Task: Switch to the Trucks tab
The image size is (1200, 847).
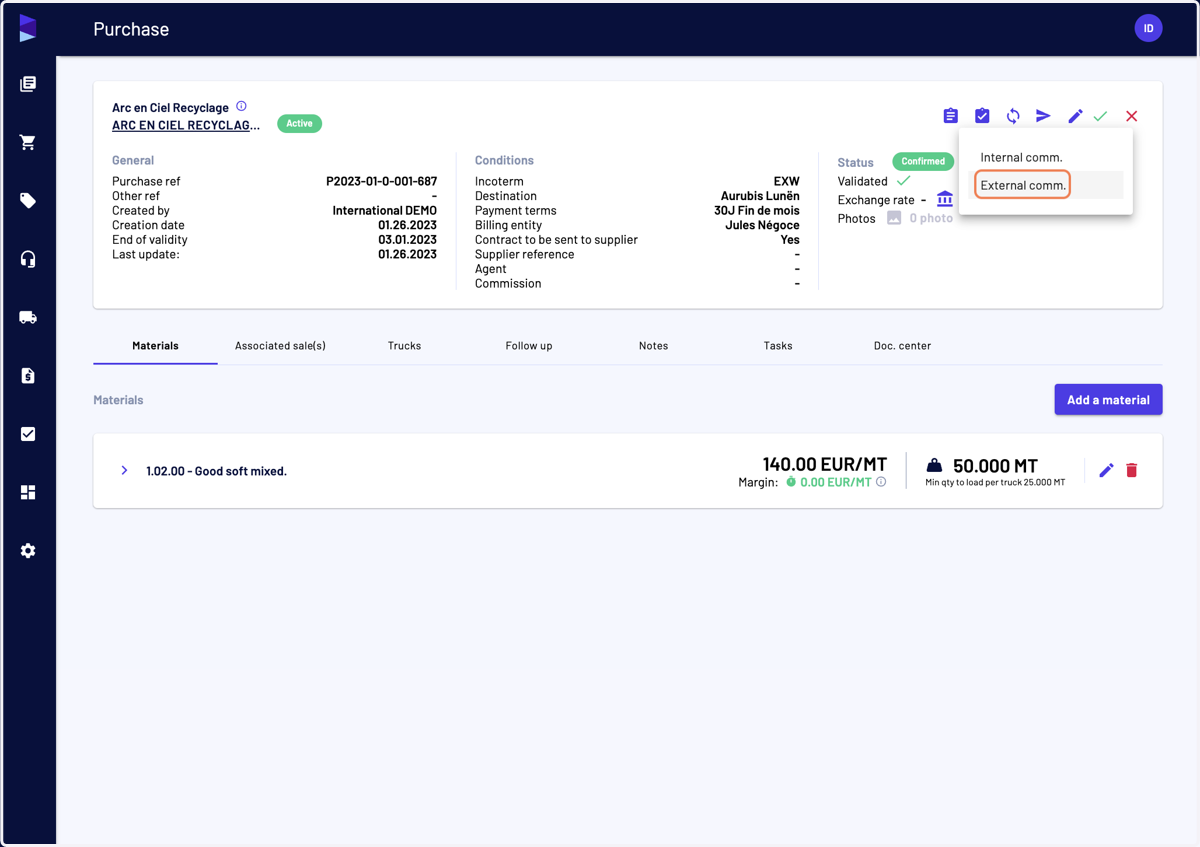Action: (x=404, y=346)
